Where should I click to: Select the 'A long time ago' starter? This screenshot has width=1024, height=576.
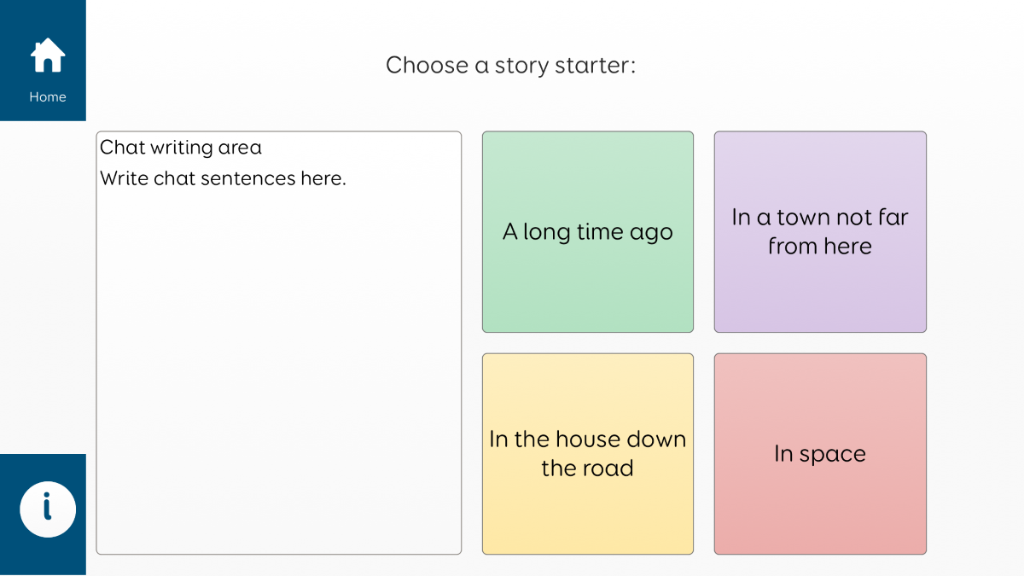coord(587,232)
